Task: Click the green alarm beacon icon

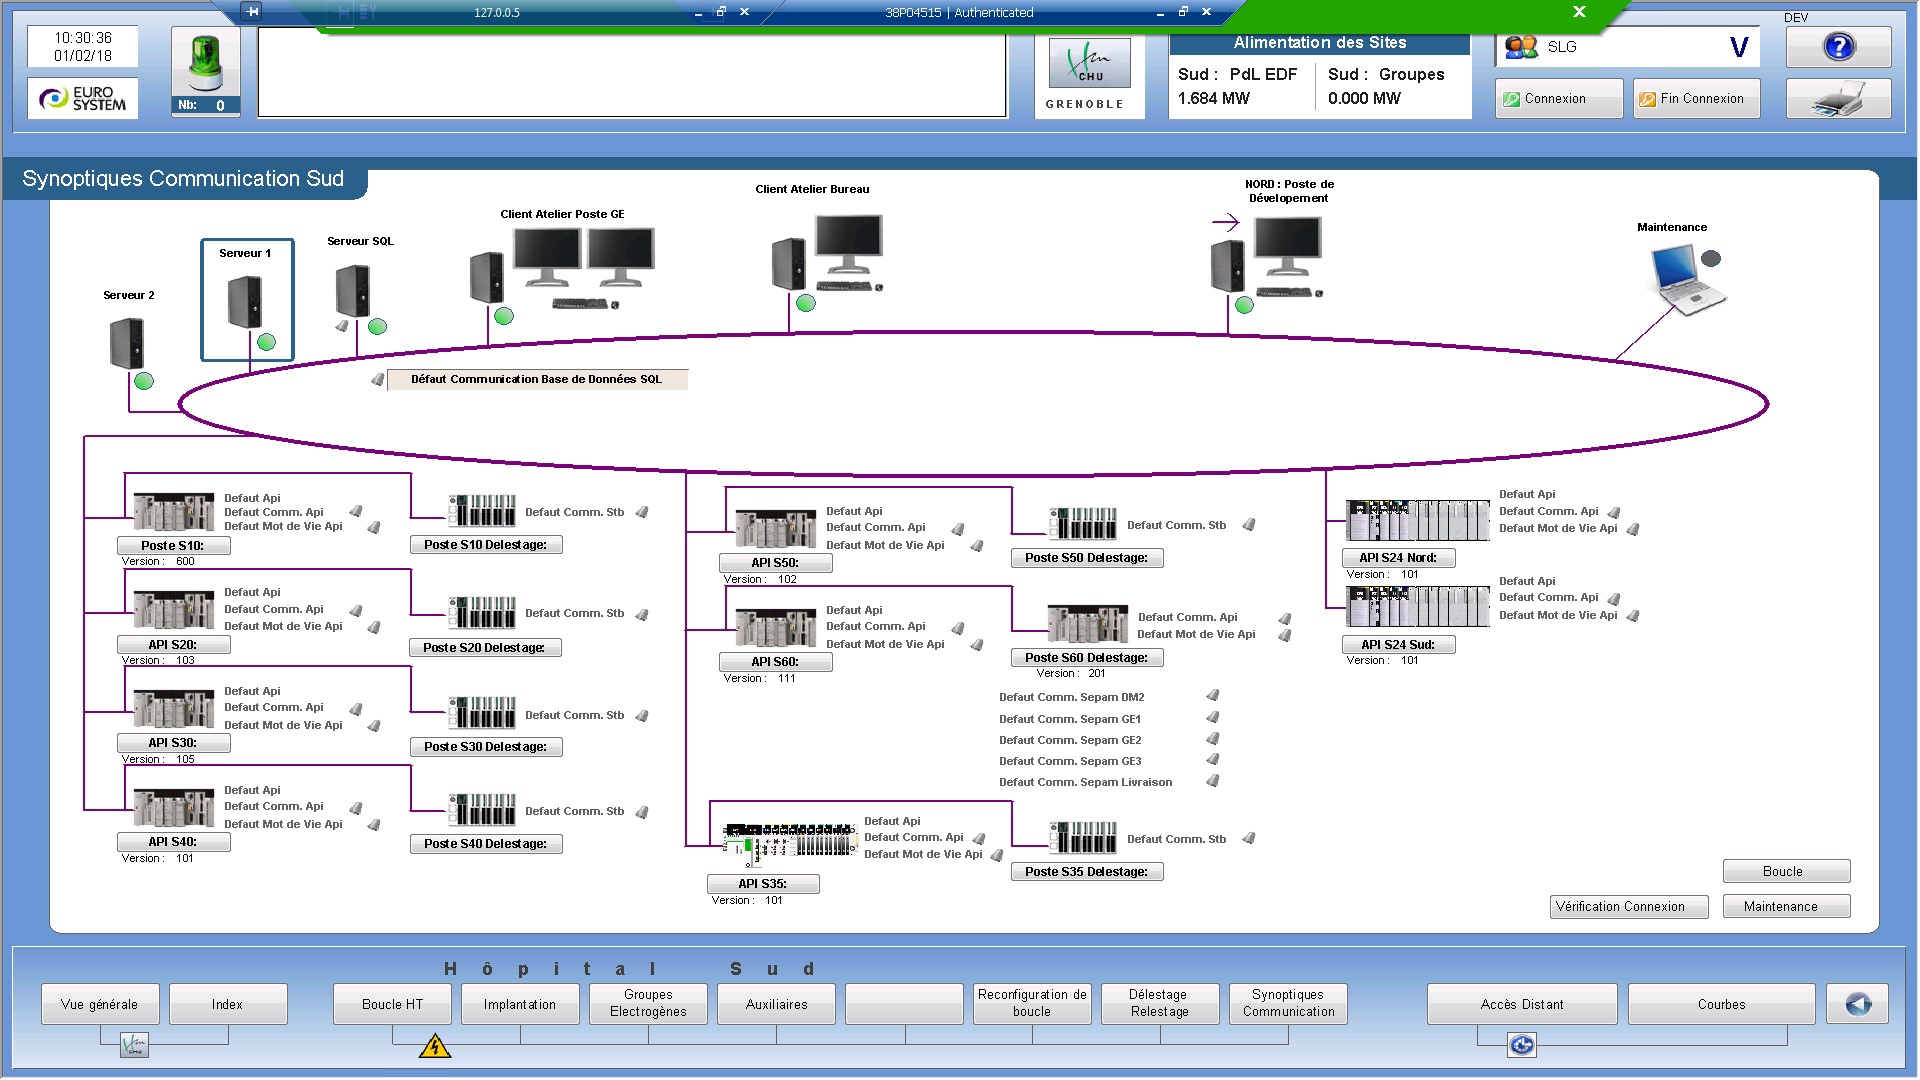Action: coord(206,64)
